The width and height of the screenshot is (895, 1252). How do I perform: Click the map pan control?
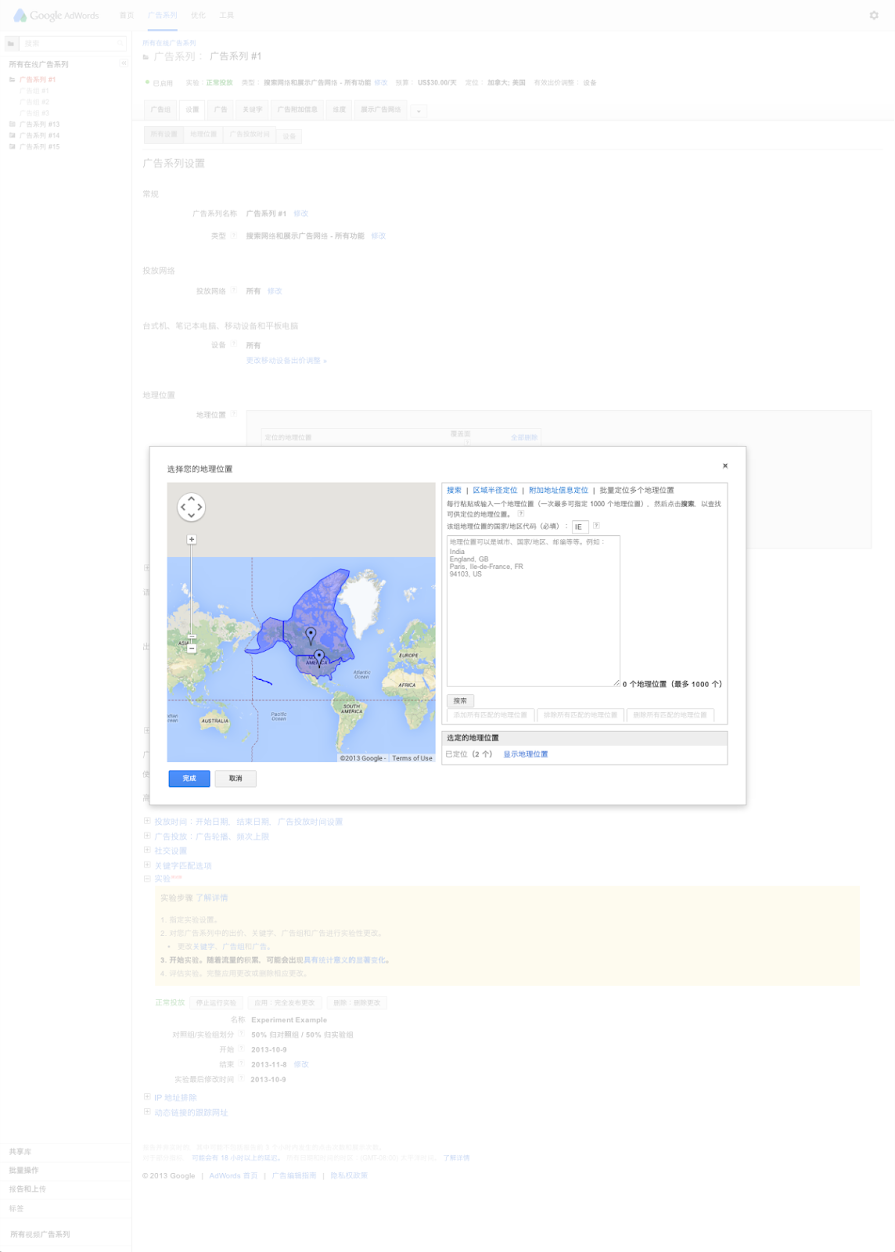191,508
